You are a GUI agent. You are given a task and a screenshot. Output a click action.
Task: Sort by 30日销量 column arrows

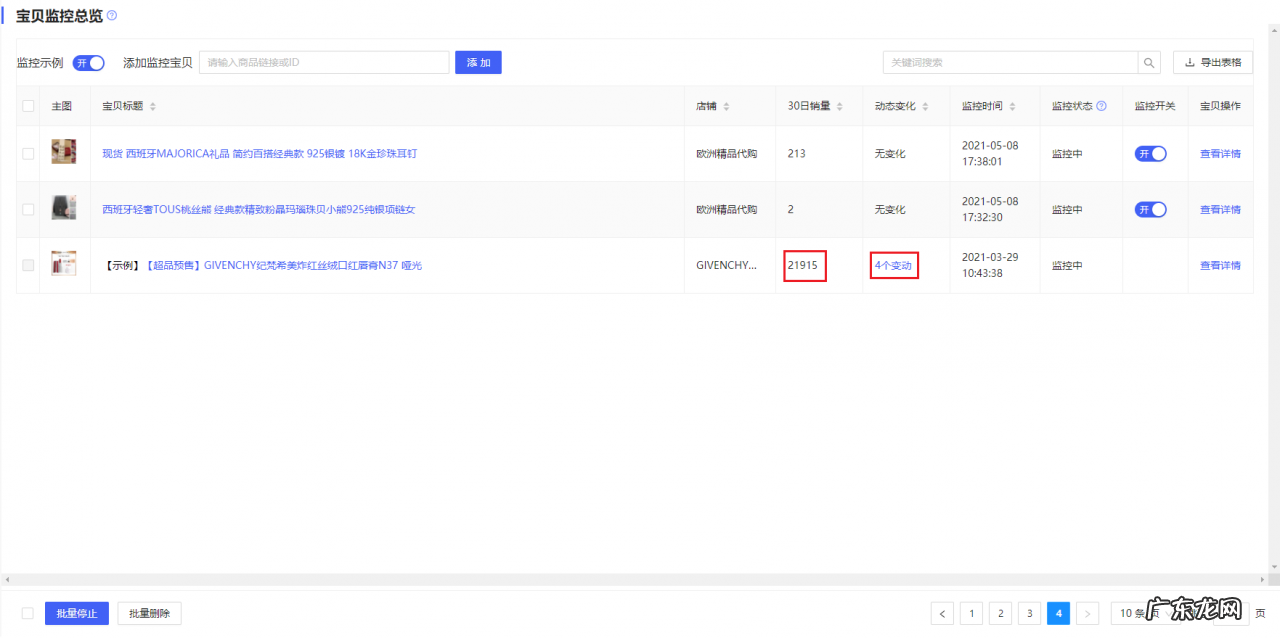tap(840, 106)
